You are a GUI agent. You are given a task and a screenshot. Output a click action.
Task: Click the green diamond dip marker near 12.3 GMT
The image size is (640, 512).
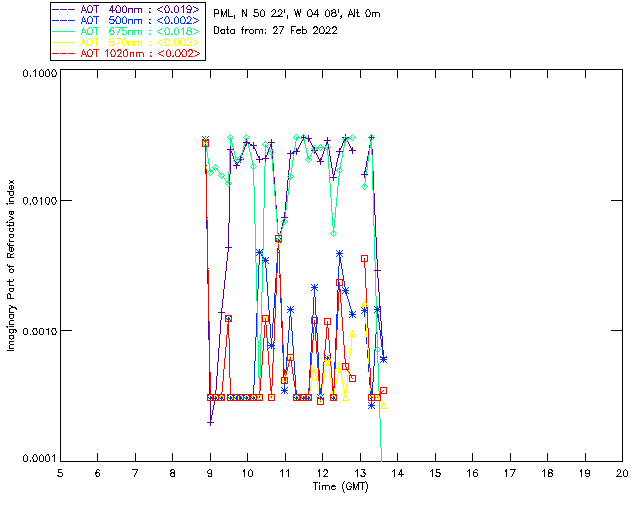click(334, 232)
